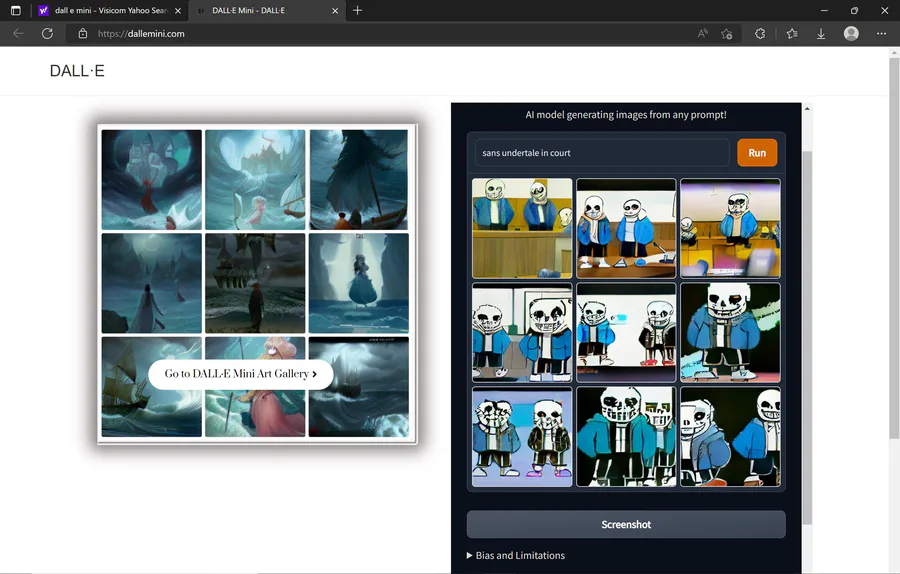Screen dimensions: 900x574
Task: Select the middle-right generated Sans image
Action: pyautogui.click(x=730, y=332)
